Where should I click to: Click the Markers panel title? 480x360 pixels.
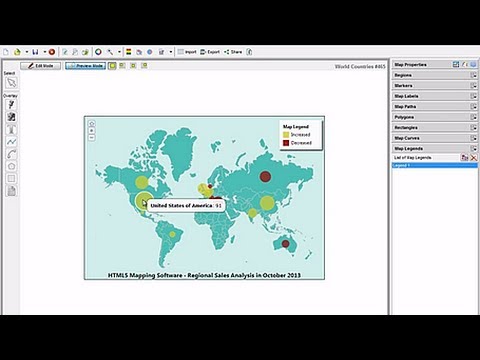coord(403,86)
